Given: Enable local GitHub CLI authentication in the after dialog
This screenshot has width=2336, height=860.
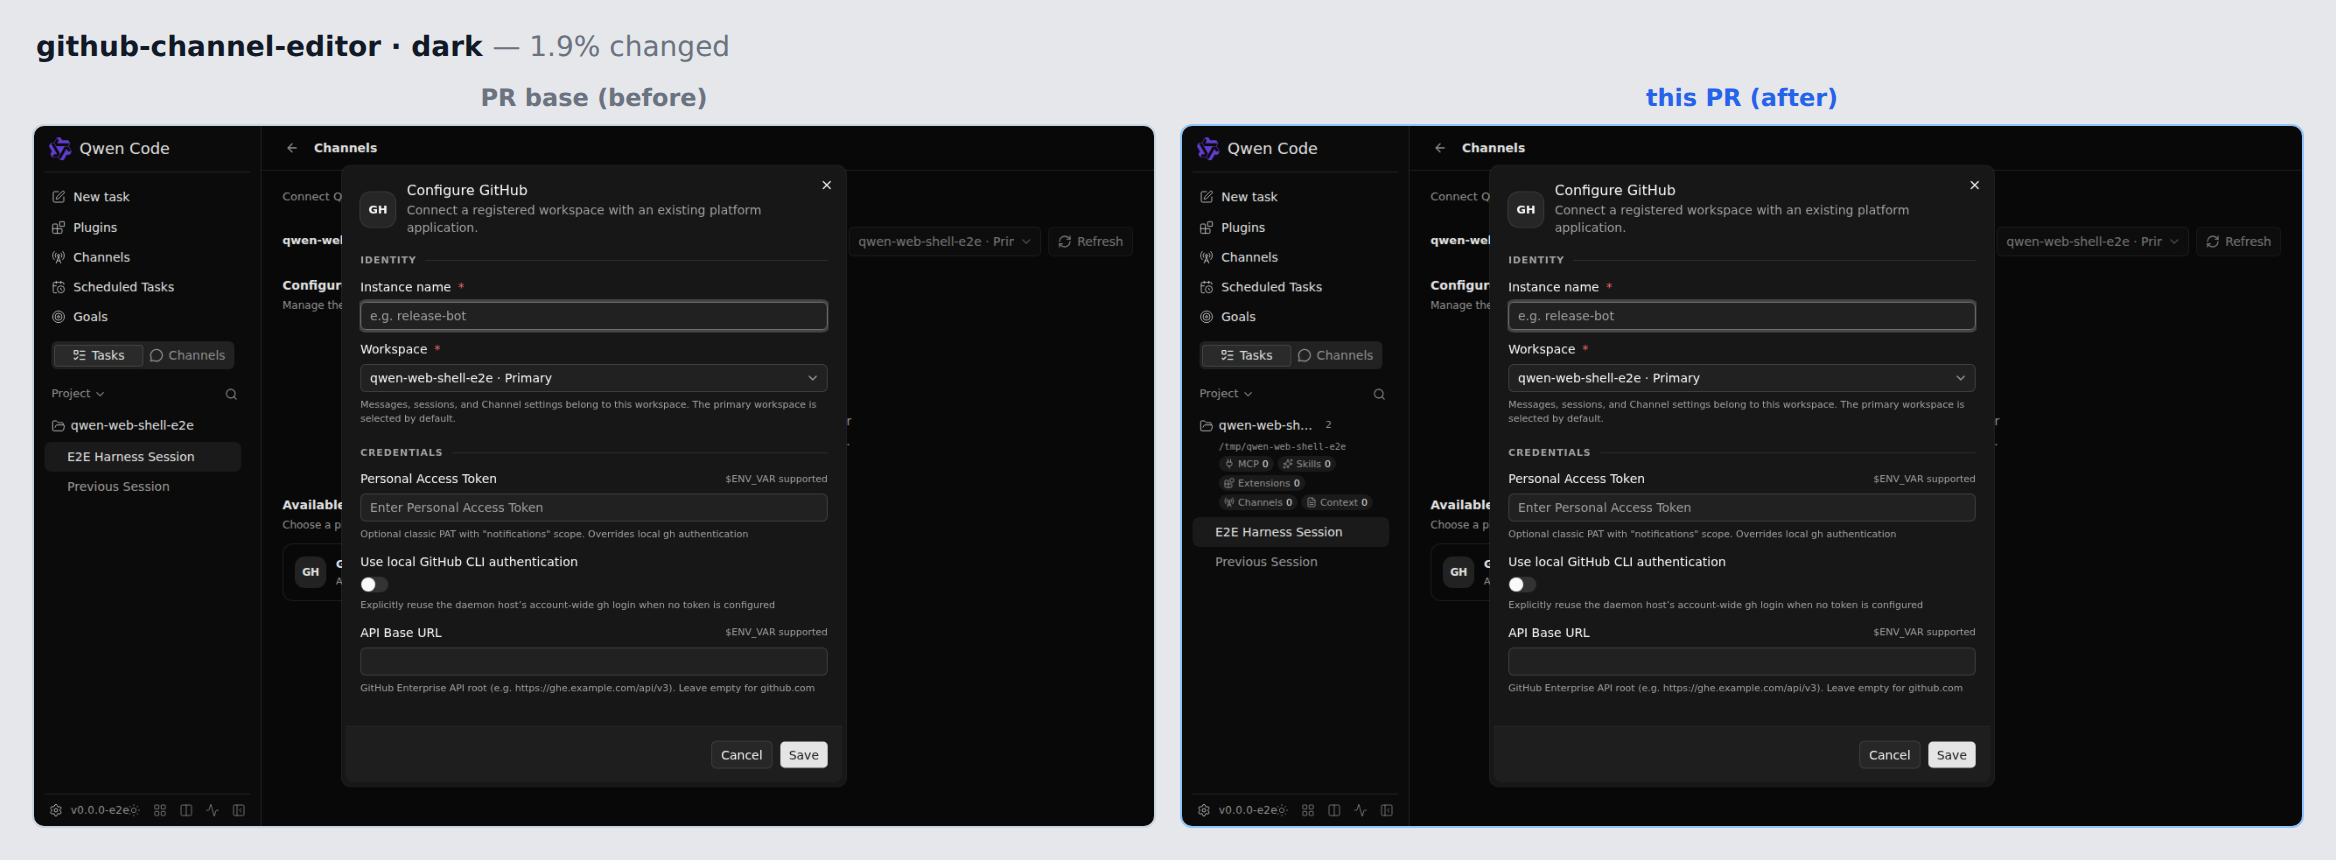Looking at the screenshot, I should pos(1522,584).
